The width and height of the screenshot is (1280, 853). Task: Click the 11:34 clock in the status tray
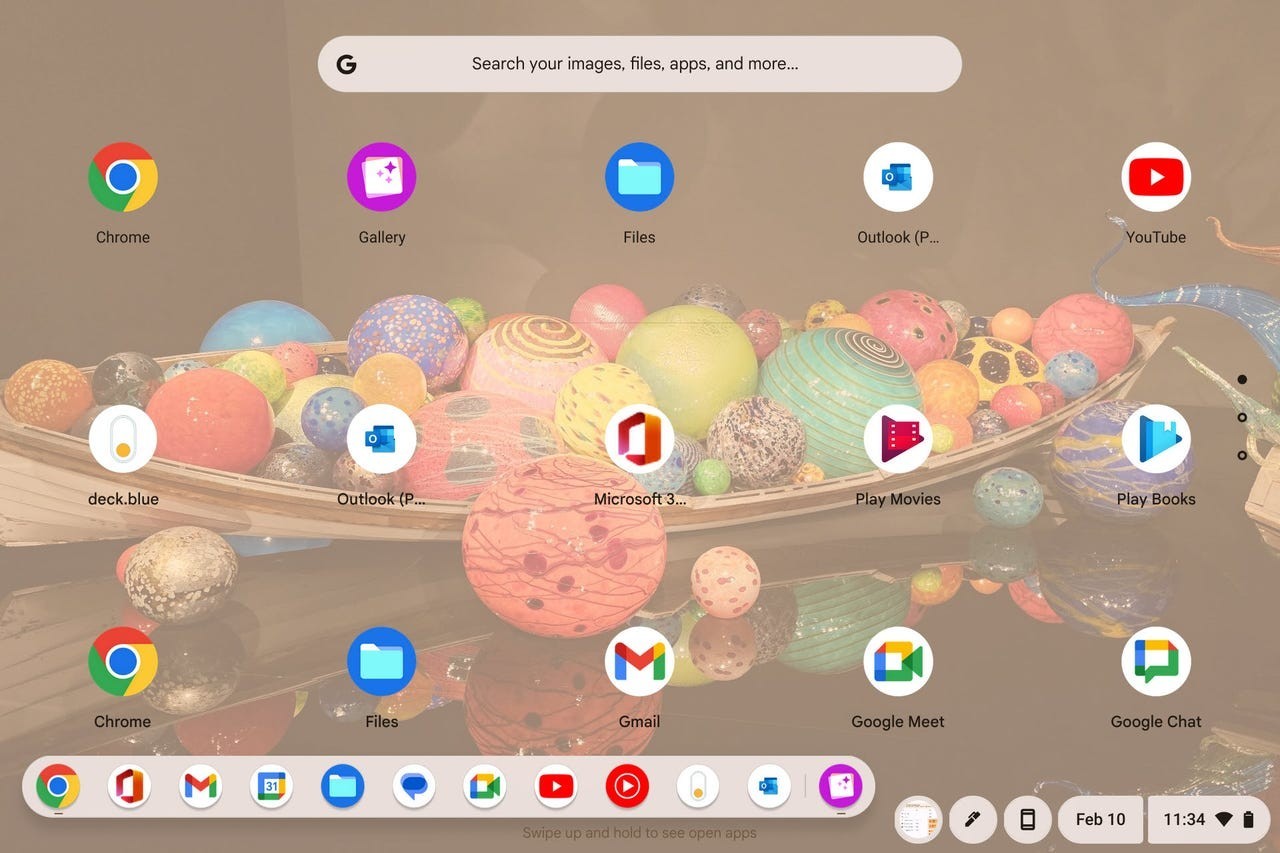tap(1184, 819)
